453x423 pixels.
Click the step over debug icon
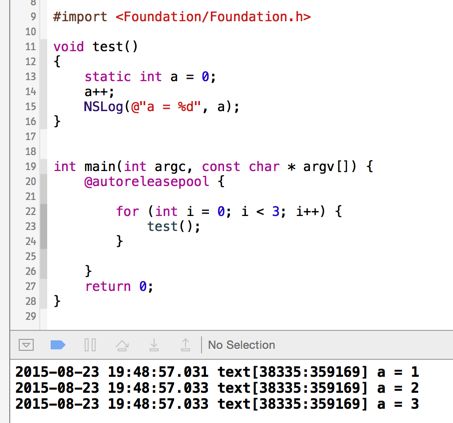click(122, 345)
